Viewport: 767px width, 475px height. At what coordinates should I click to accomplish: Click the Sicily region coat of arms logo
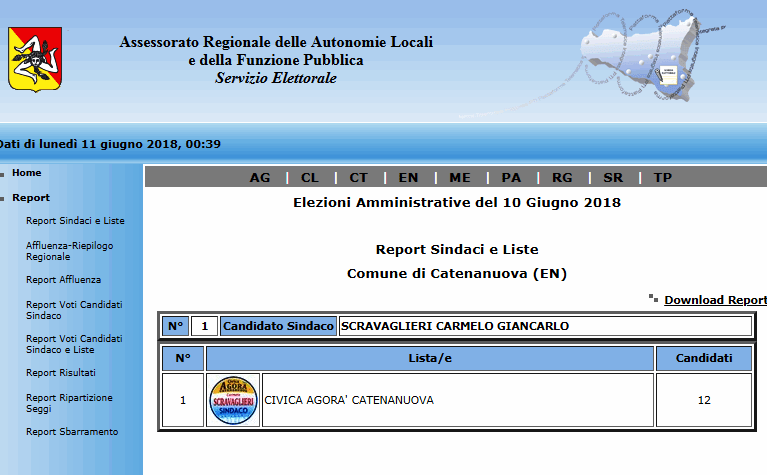34,59
